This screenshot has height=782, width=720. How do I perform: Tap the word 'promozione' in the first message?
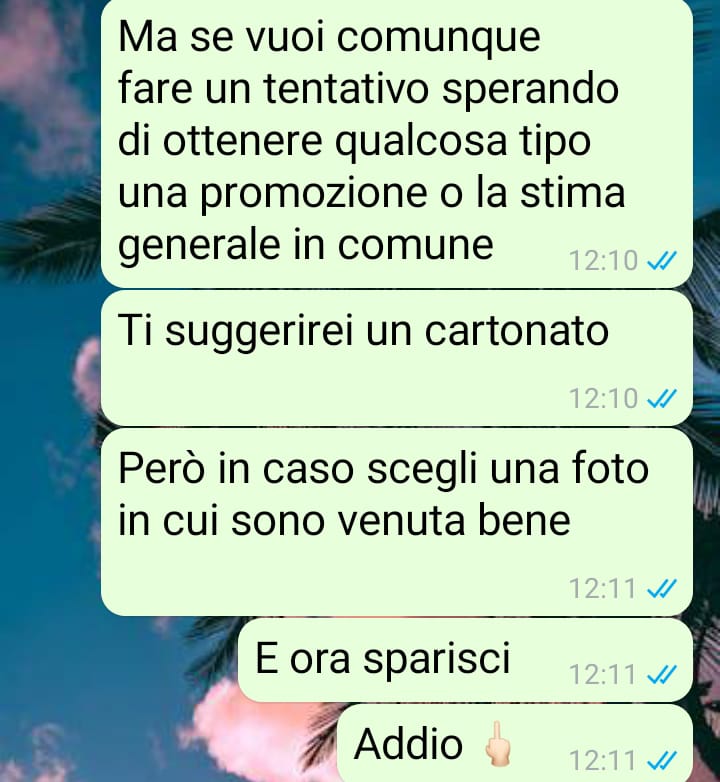coord(314,195)
